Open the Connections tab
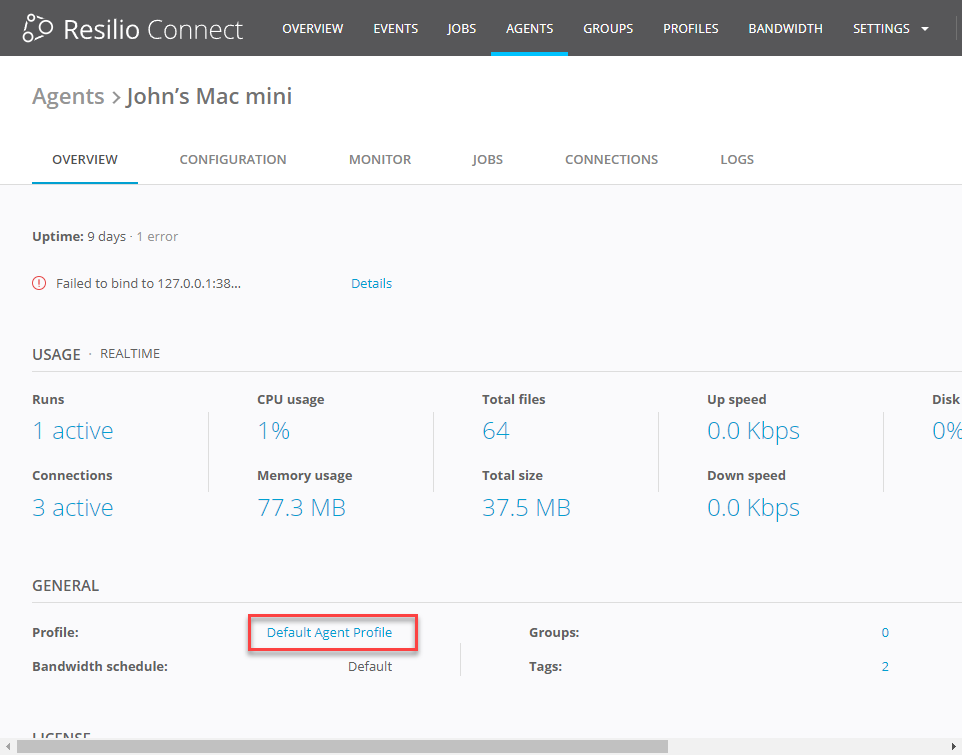This screenshot has width=962, height=755. pyautogui.click(x=611, y=160)
